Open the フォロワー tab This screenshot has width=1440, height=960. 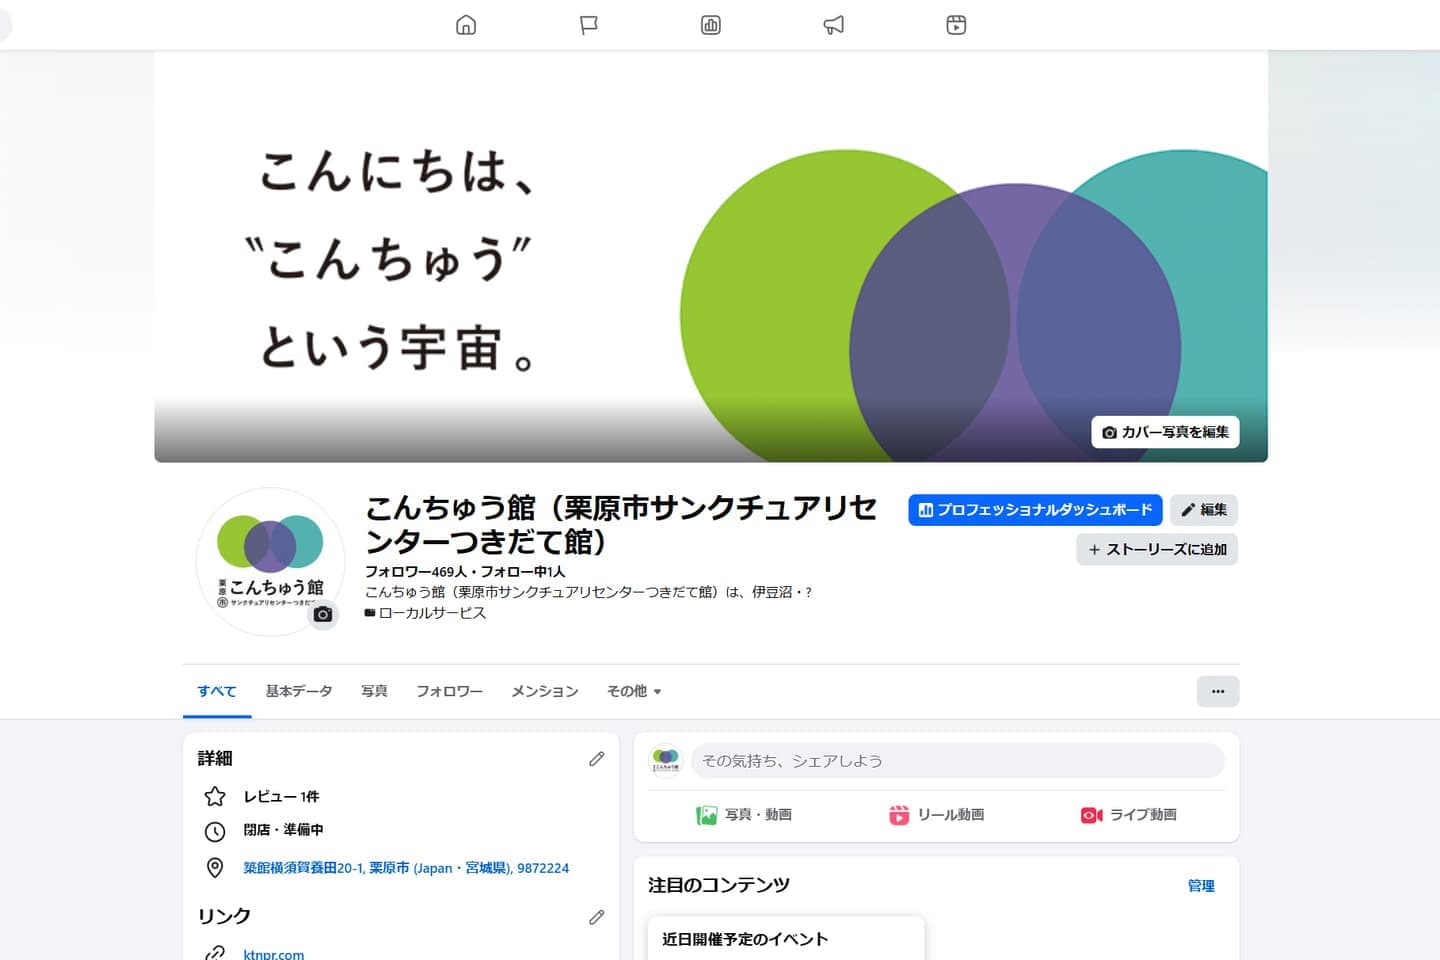coord(449,691)
